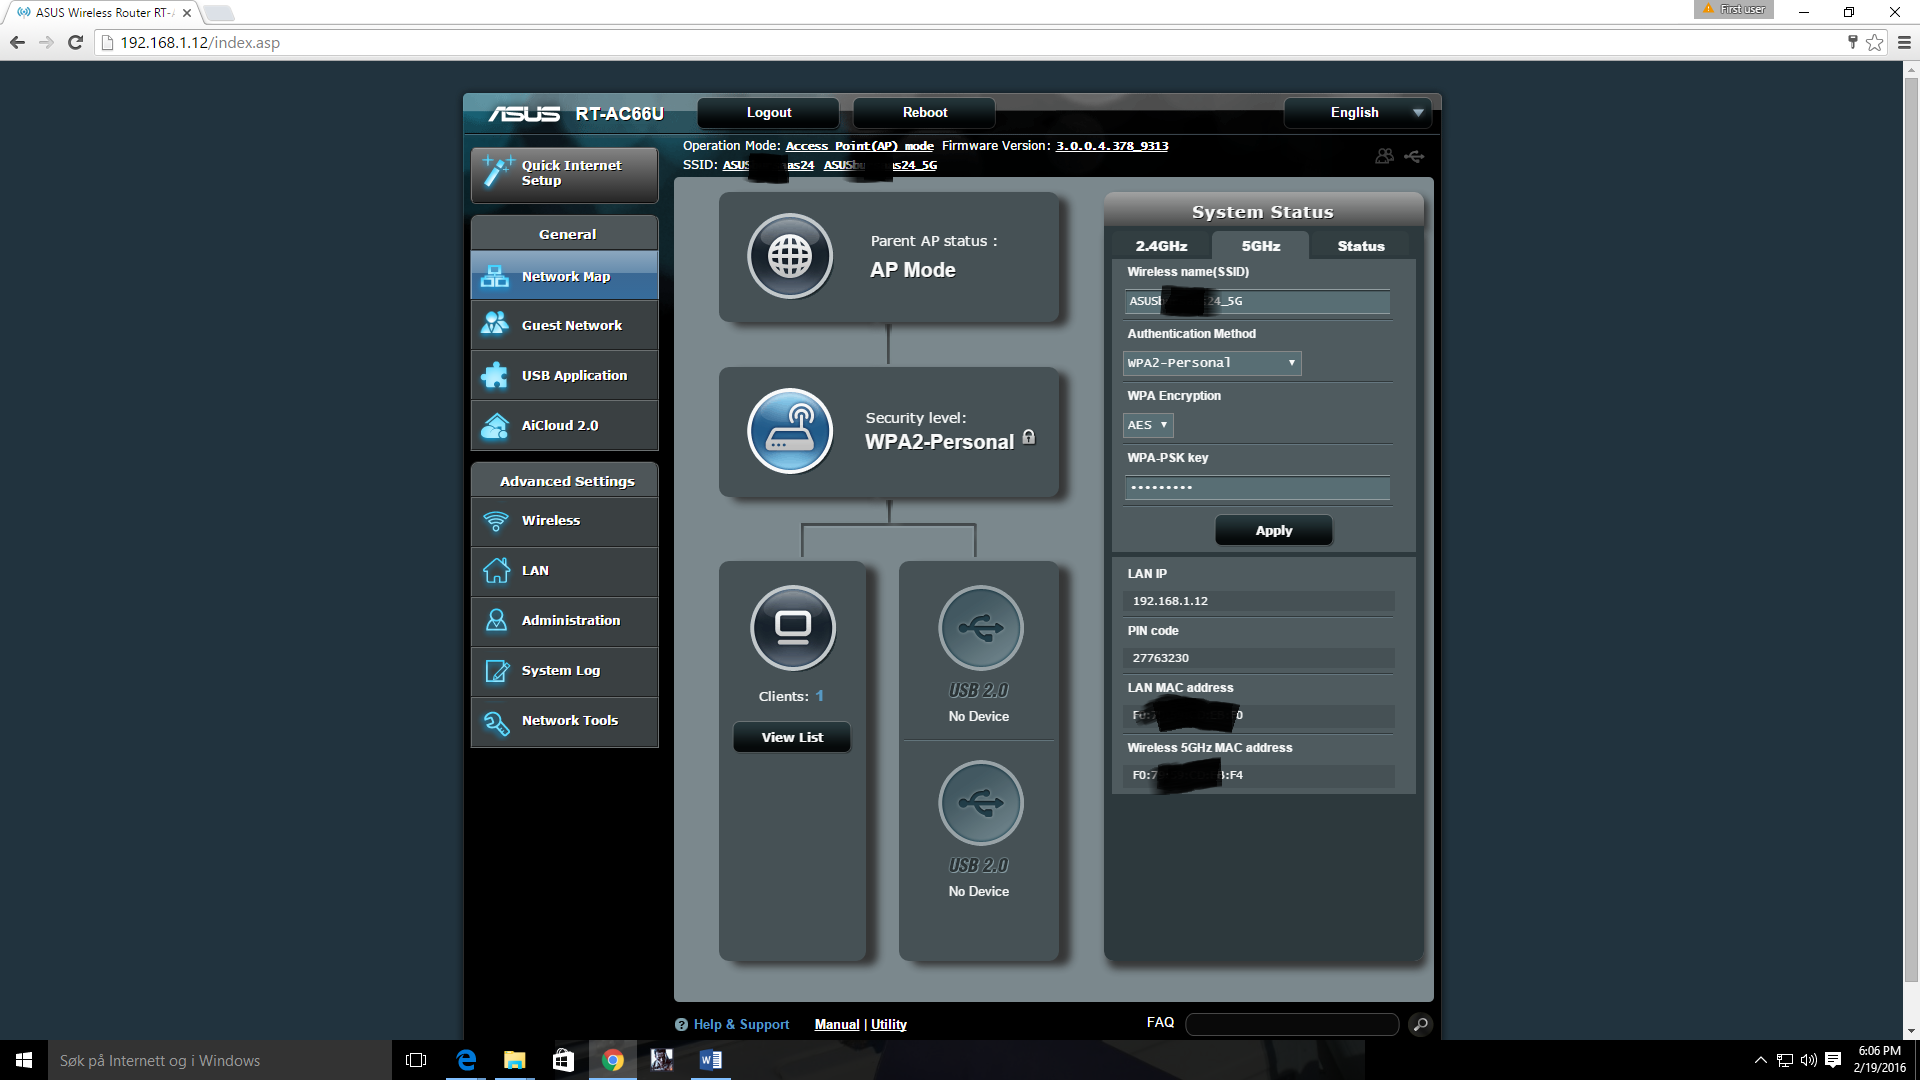Click the Guest Network people icon
Viewport: 1920px width, 1080px height.
pyautogui.click(x=495, y=324)
